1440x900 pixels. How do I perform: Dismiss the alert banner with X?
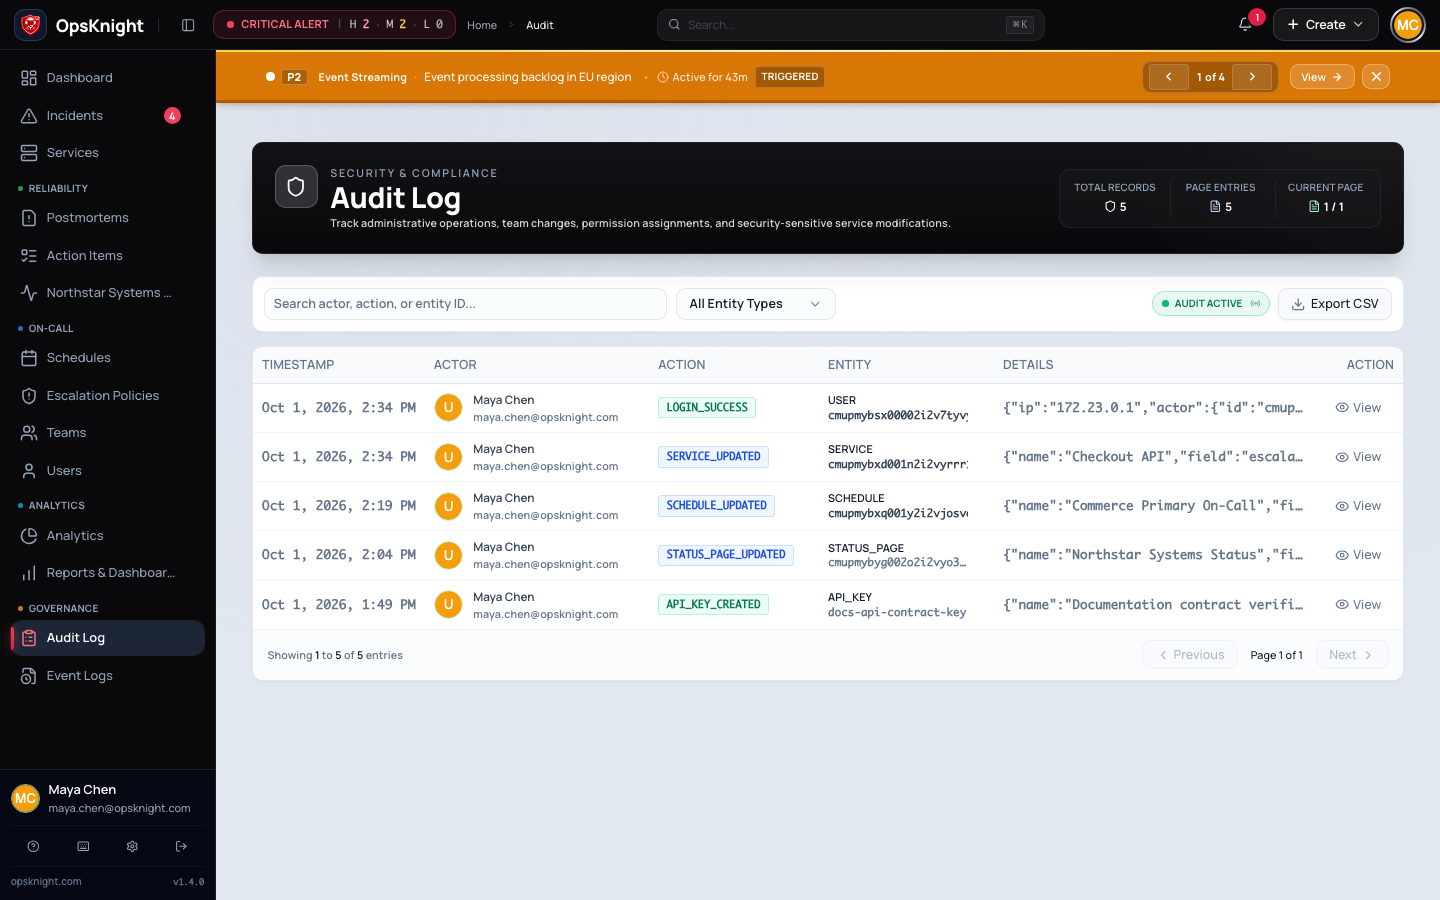click(1376, 77)
